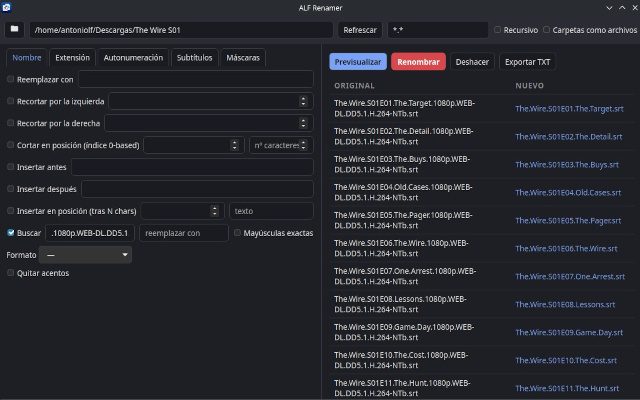Select new name The.Wire.S01E04.Old.Cases.srt
Image resolution: width=640 pixels, height=400 pixels.
(568, 193)
